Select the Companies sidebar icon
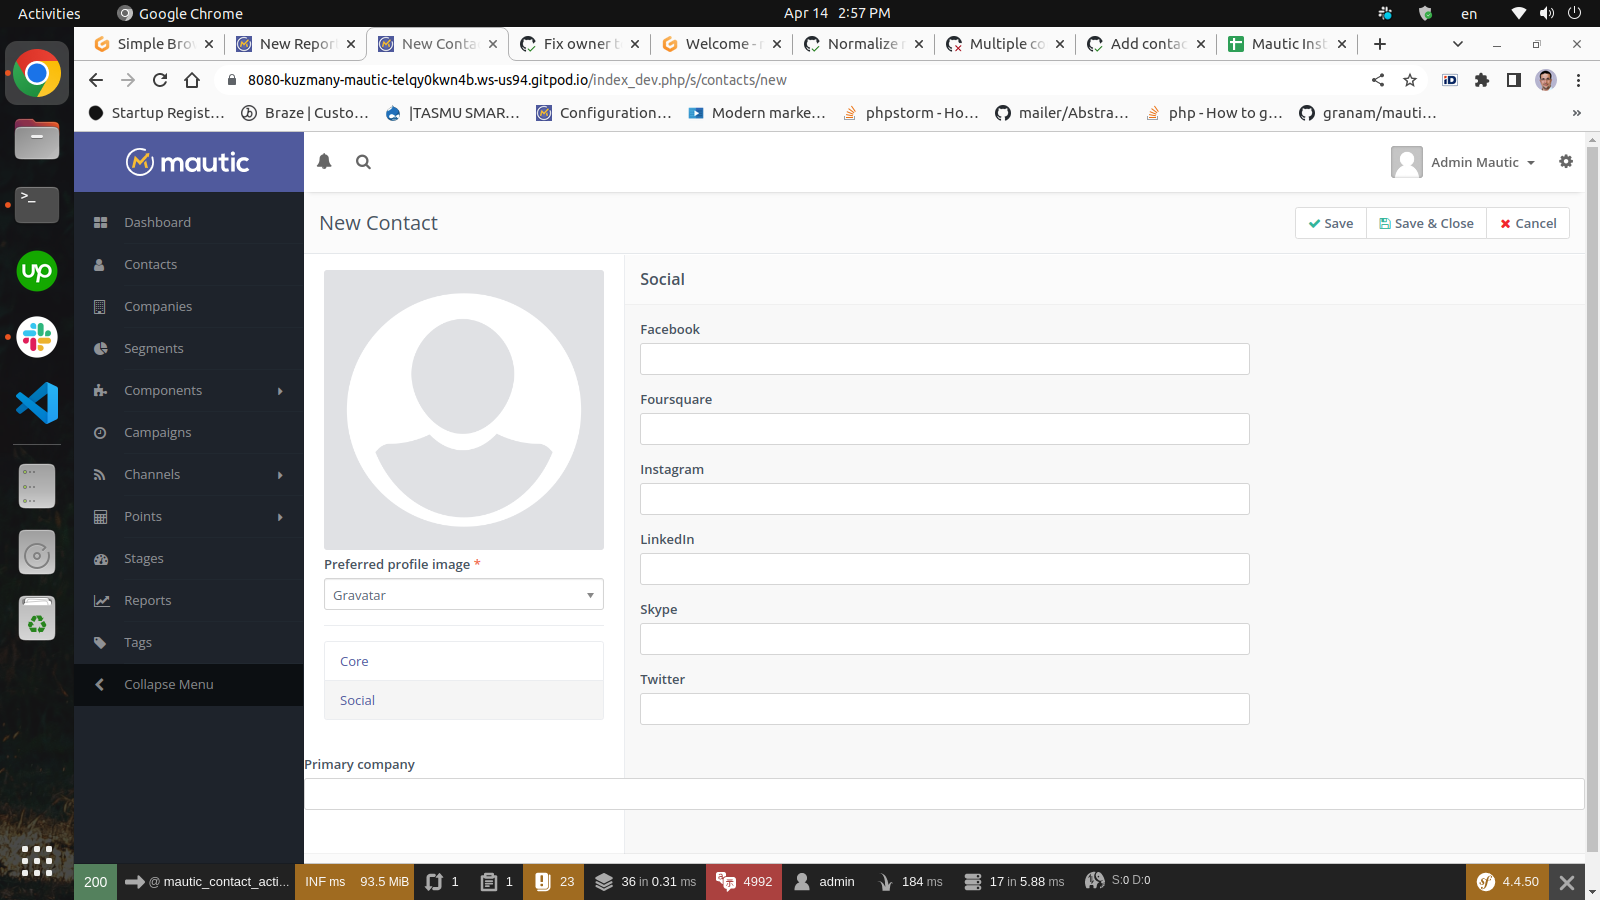The width and height of the screenshot is (1600, 900). point(100,306)
